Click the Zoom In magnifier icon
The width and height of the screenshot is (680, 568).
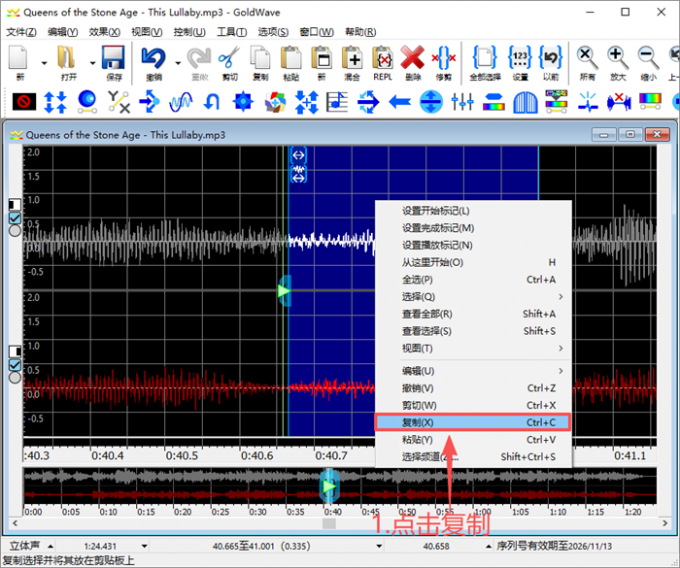[x=618, y=58]
